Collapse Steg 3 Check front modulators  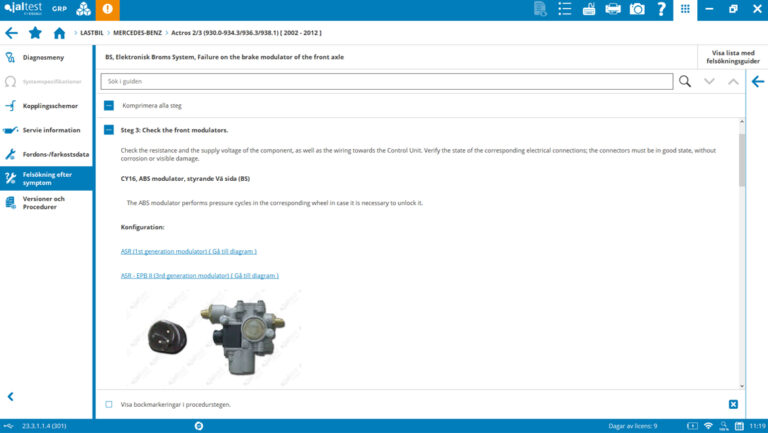coord(109,130)
